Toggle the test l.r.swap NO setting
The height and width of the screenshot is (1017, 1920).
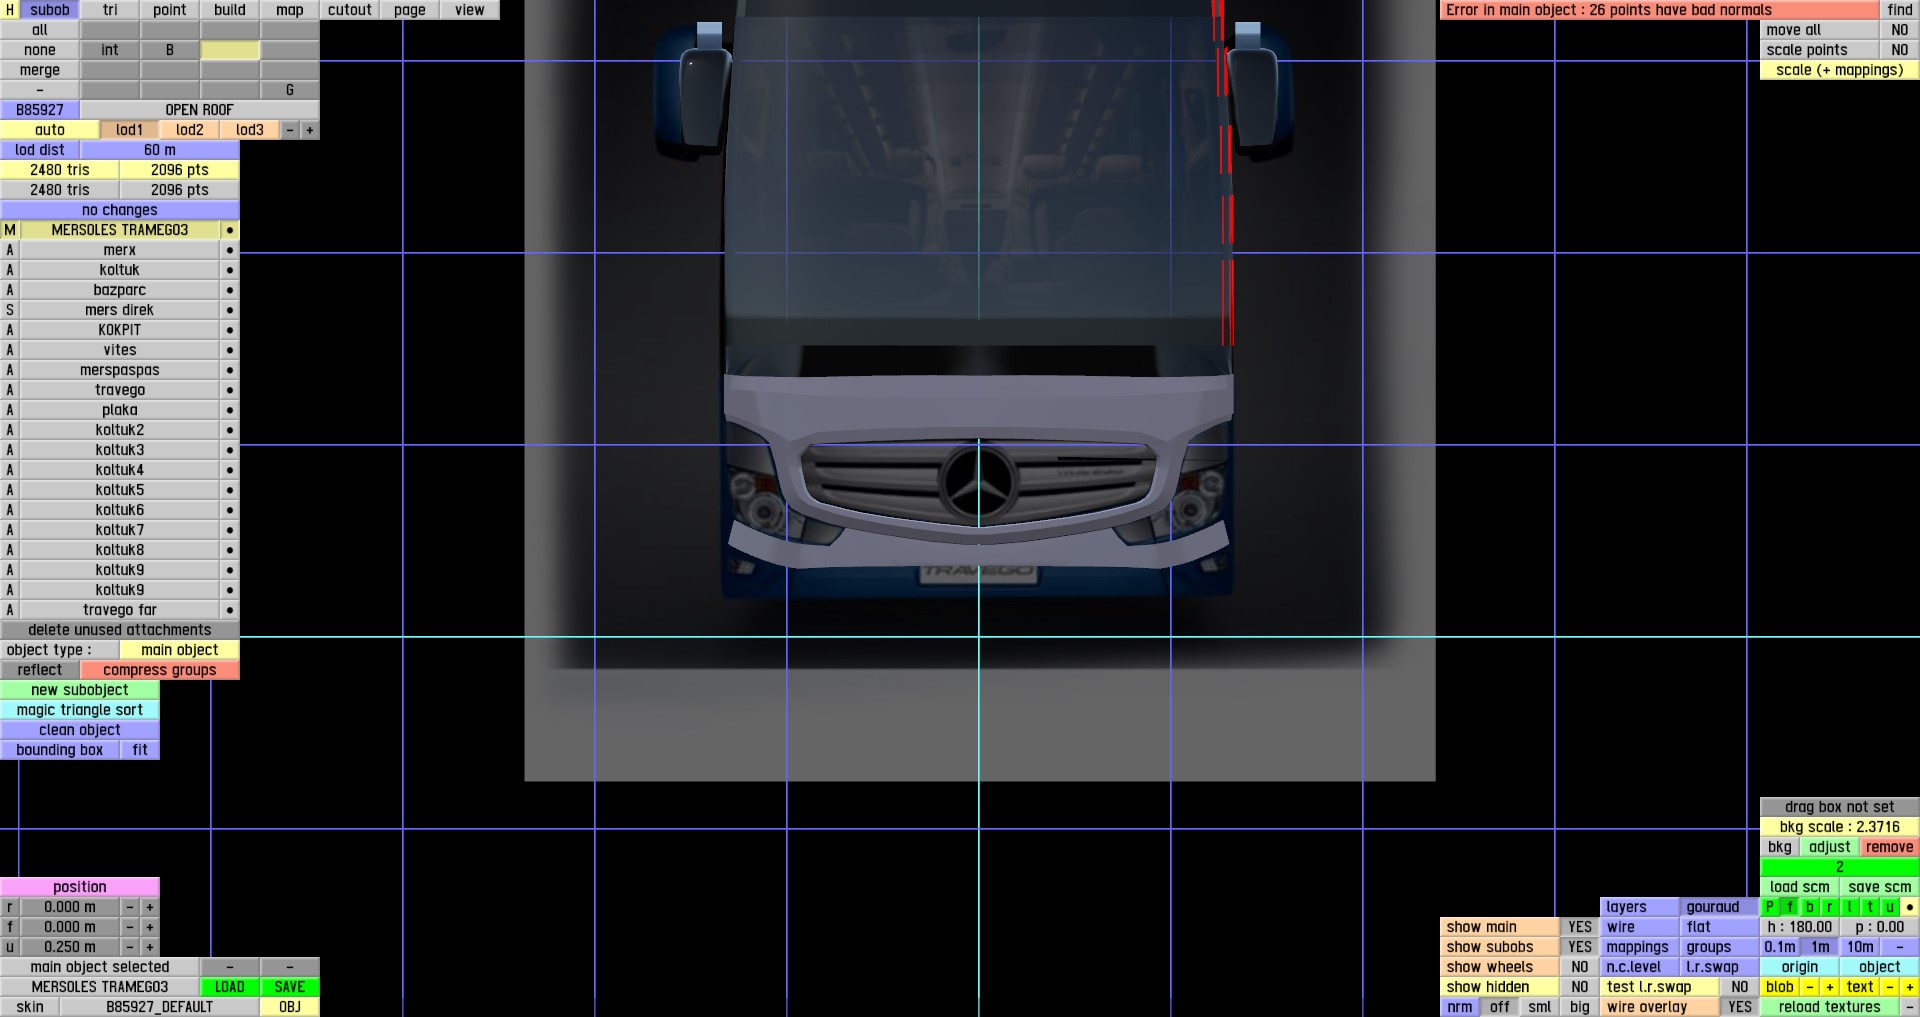[x=1740, y=987]
